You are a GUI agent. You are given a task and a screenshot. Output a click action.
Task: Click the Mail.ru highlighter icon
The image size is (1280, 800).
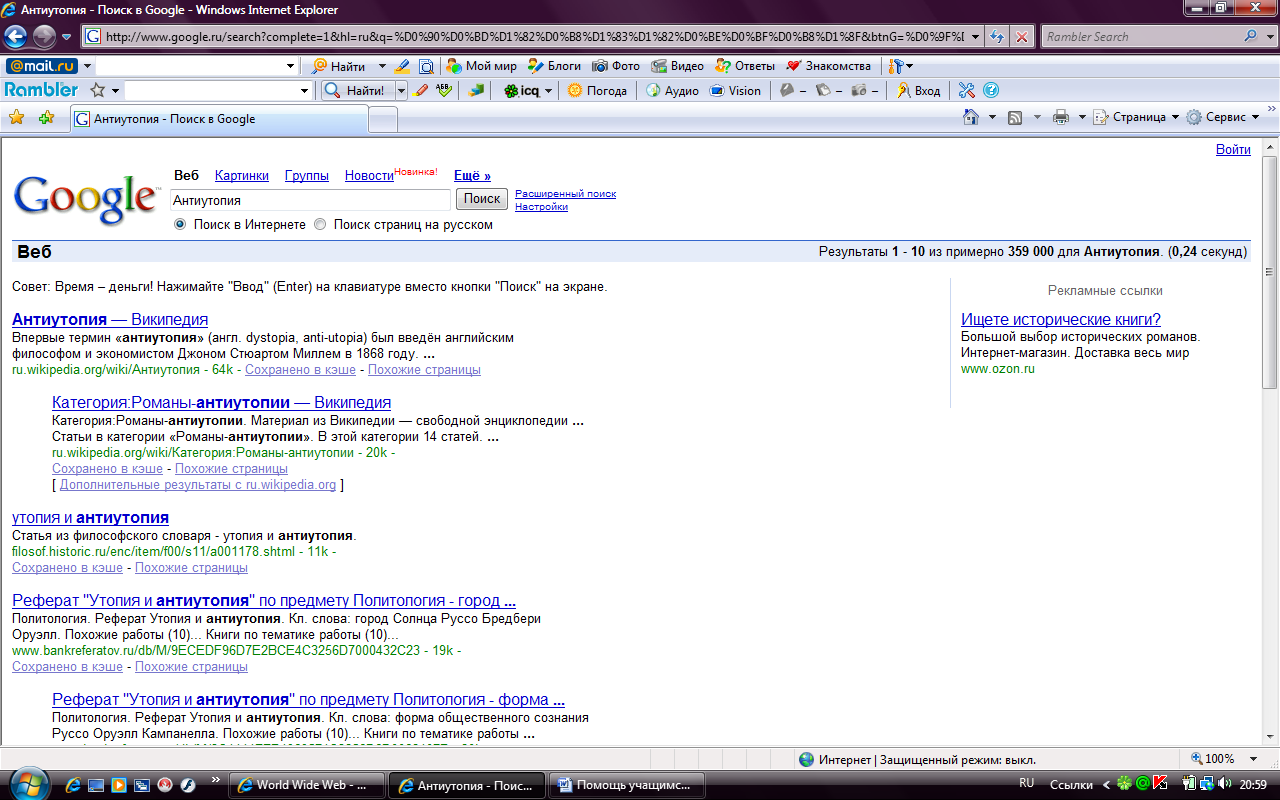tap(402, 66)
